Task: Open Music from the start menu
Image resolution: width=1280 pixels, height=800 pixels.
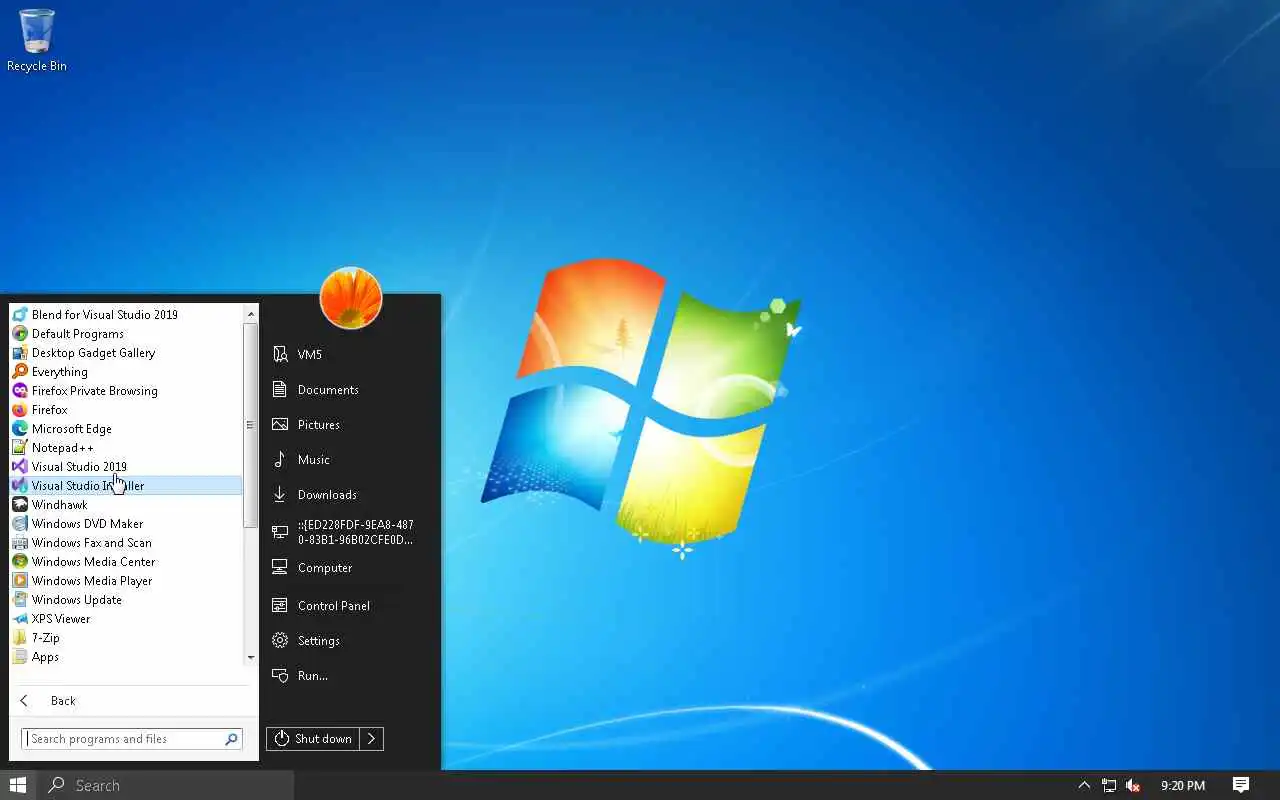Action: tap(350, 459)
